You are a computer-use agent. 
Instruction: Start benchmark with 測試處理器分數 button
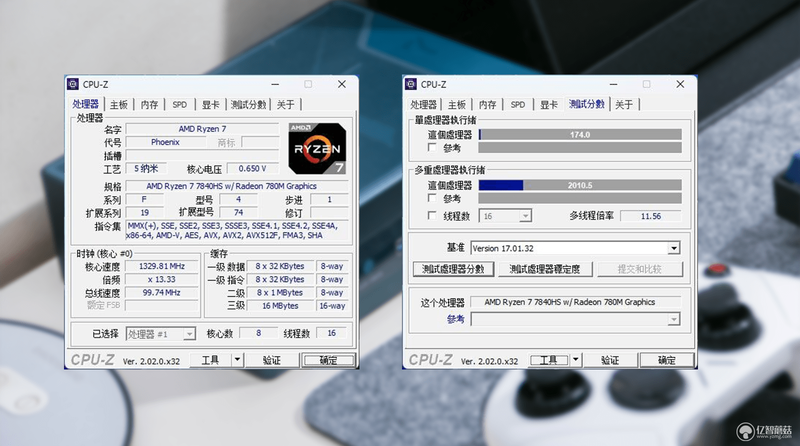pos(453,269)
